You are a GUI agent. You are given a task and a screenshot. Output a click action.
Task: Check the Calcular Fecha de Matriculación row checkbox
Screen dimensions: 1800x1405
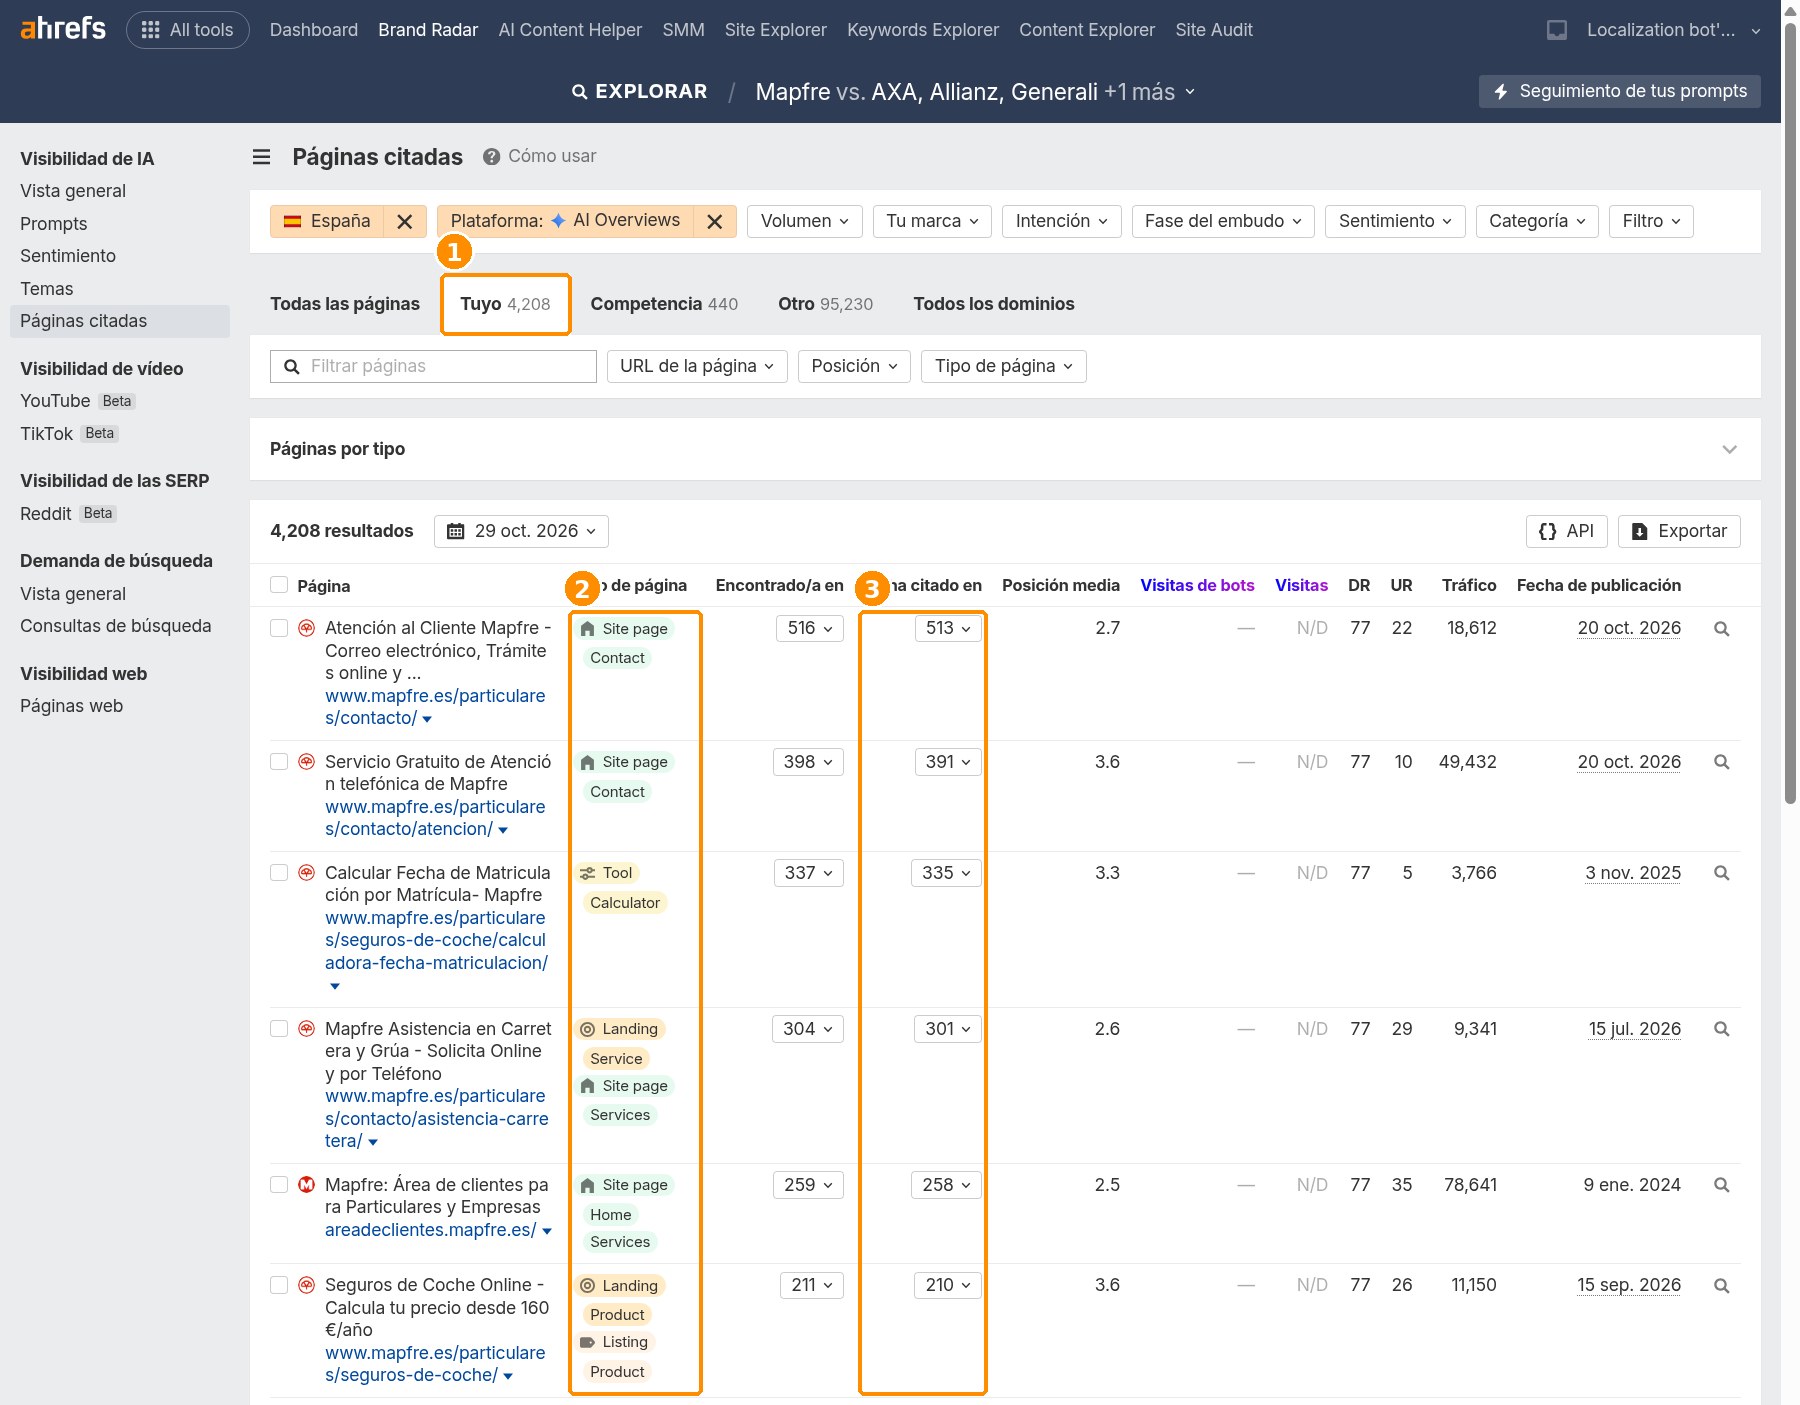pyautogui.click(x=279, y=873)
